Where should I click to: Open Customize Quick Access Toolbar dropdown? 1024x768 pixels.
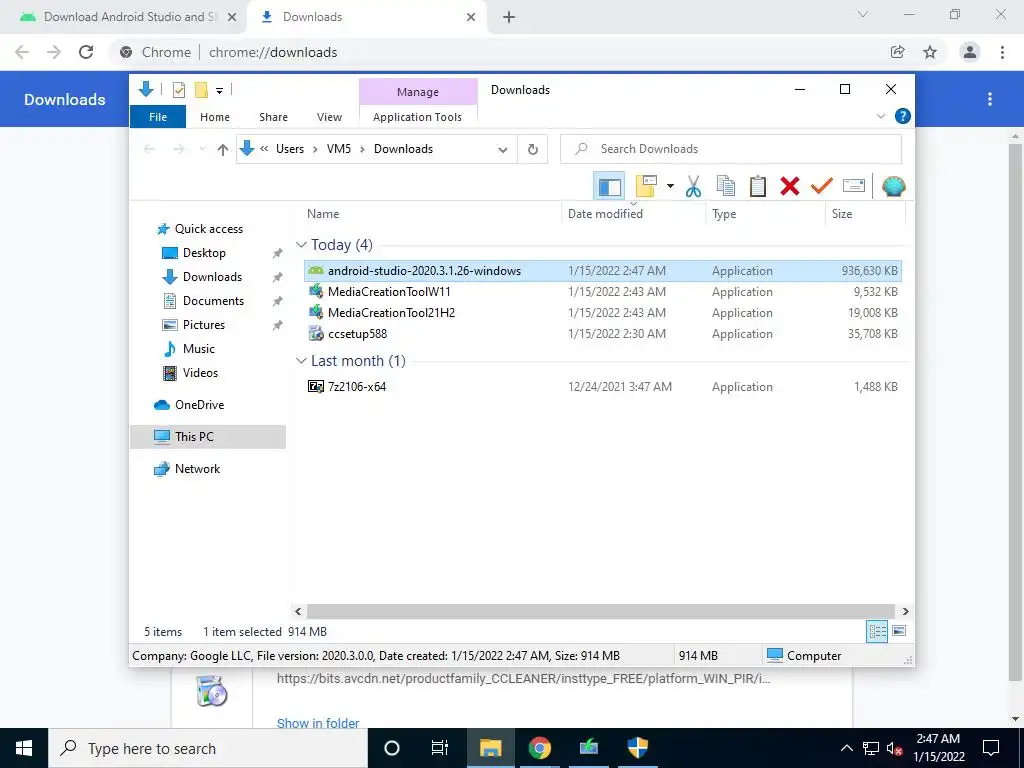click(x=219, y=91)
